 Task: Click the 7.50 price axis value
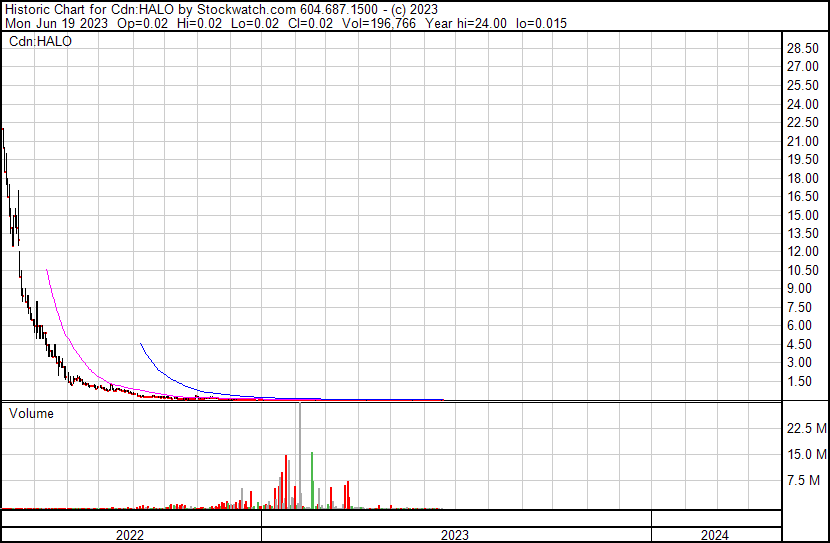point(799,307)
